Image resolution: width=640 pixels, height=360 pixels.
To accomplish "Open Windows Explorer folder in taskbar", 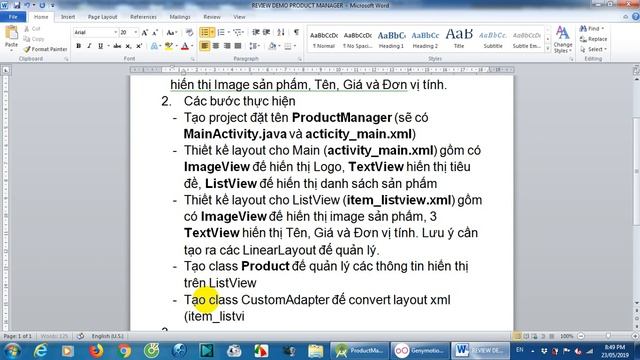I will (316, 351).
